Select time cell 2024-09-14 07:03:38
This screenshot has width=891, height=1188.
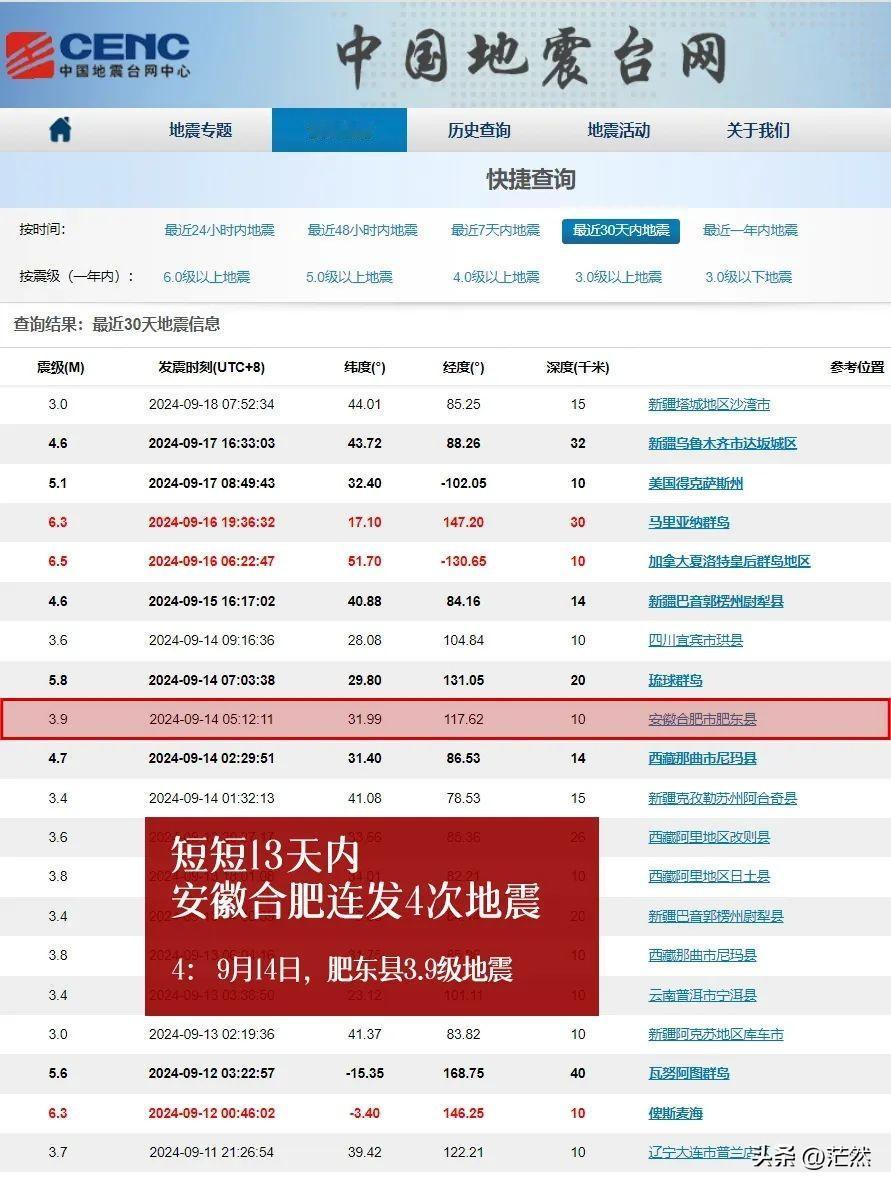click(x=211, y=680)
